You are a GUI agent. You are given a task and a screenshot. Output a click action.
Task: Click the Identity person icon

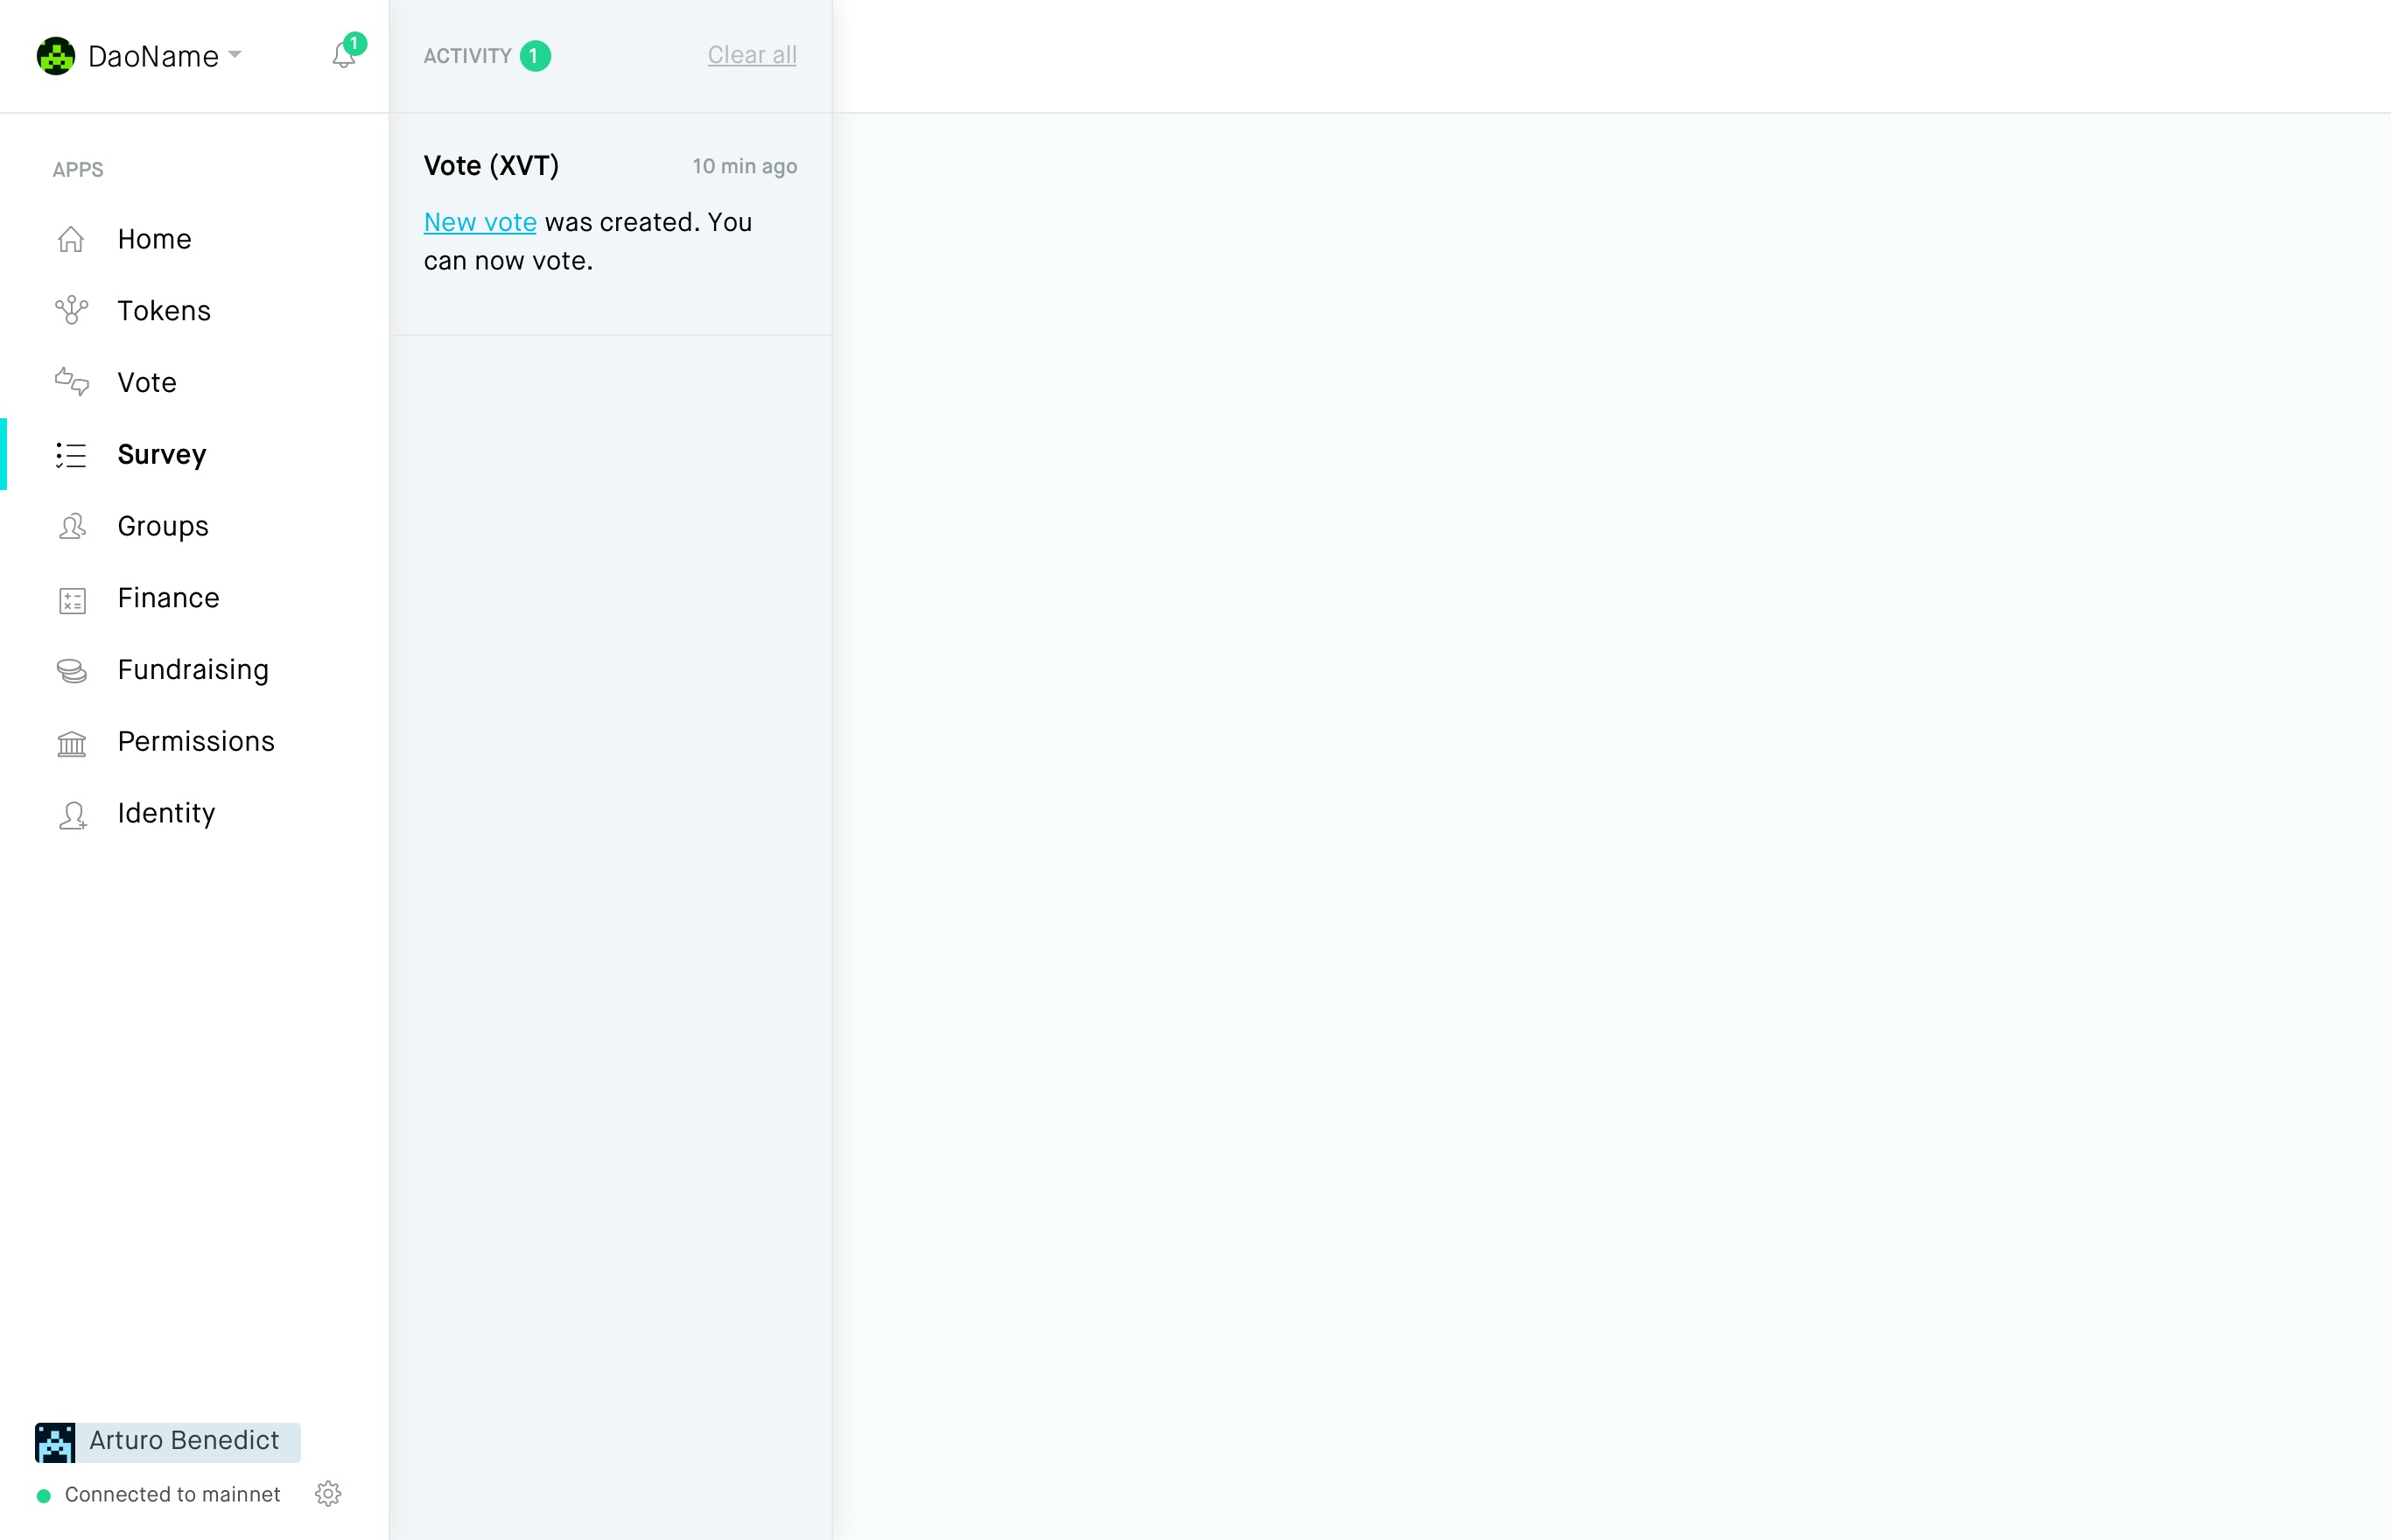click(x=72, y=815)
